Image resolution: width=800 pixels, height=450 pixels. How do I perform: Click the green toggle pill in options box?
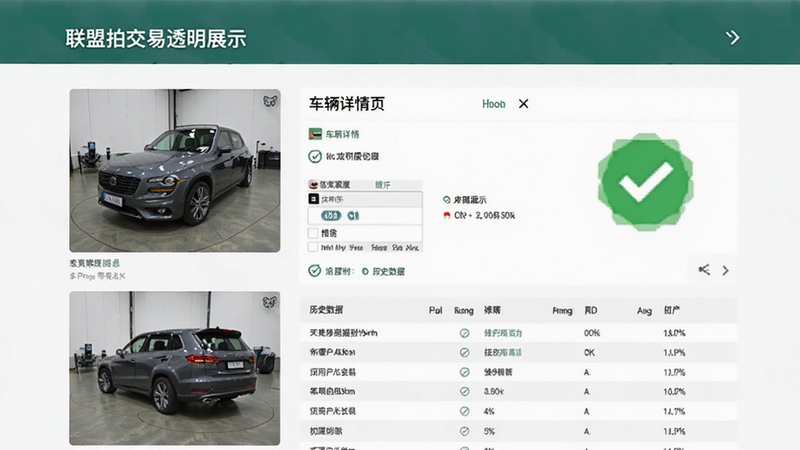(331, 216)
